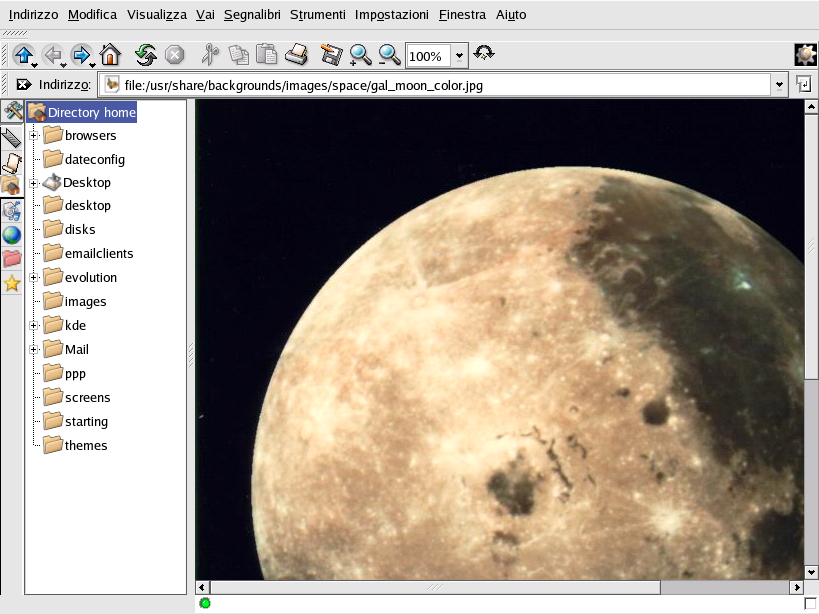Viewport: 819px width, 614px height.
Task: Open the Visualizza menu
Action: tap(157, 15)
